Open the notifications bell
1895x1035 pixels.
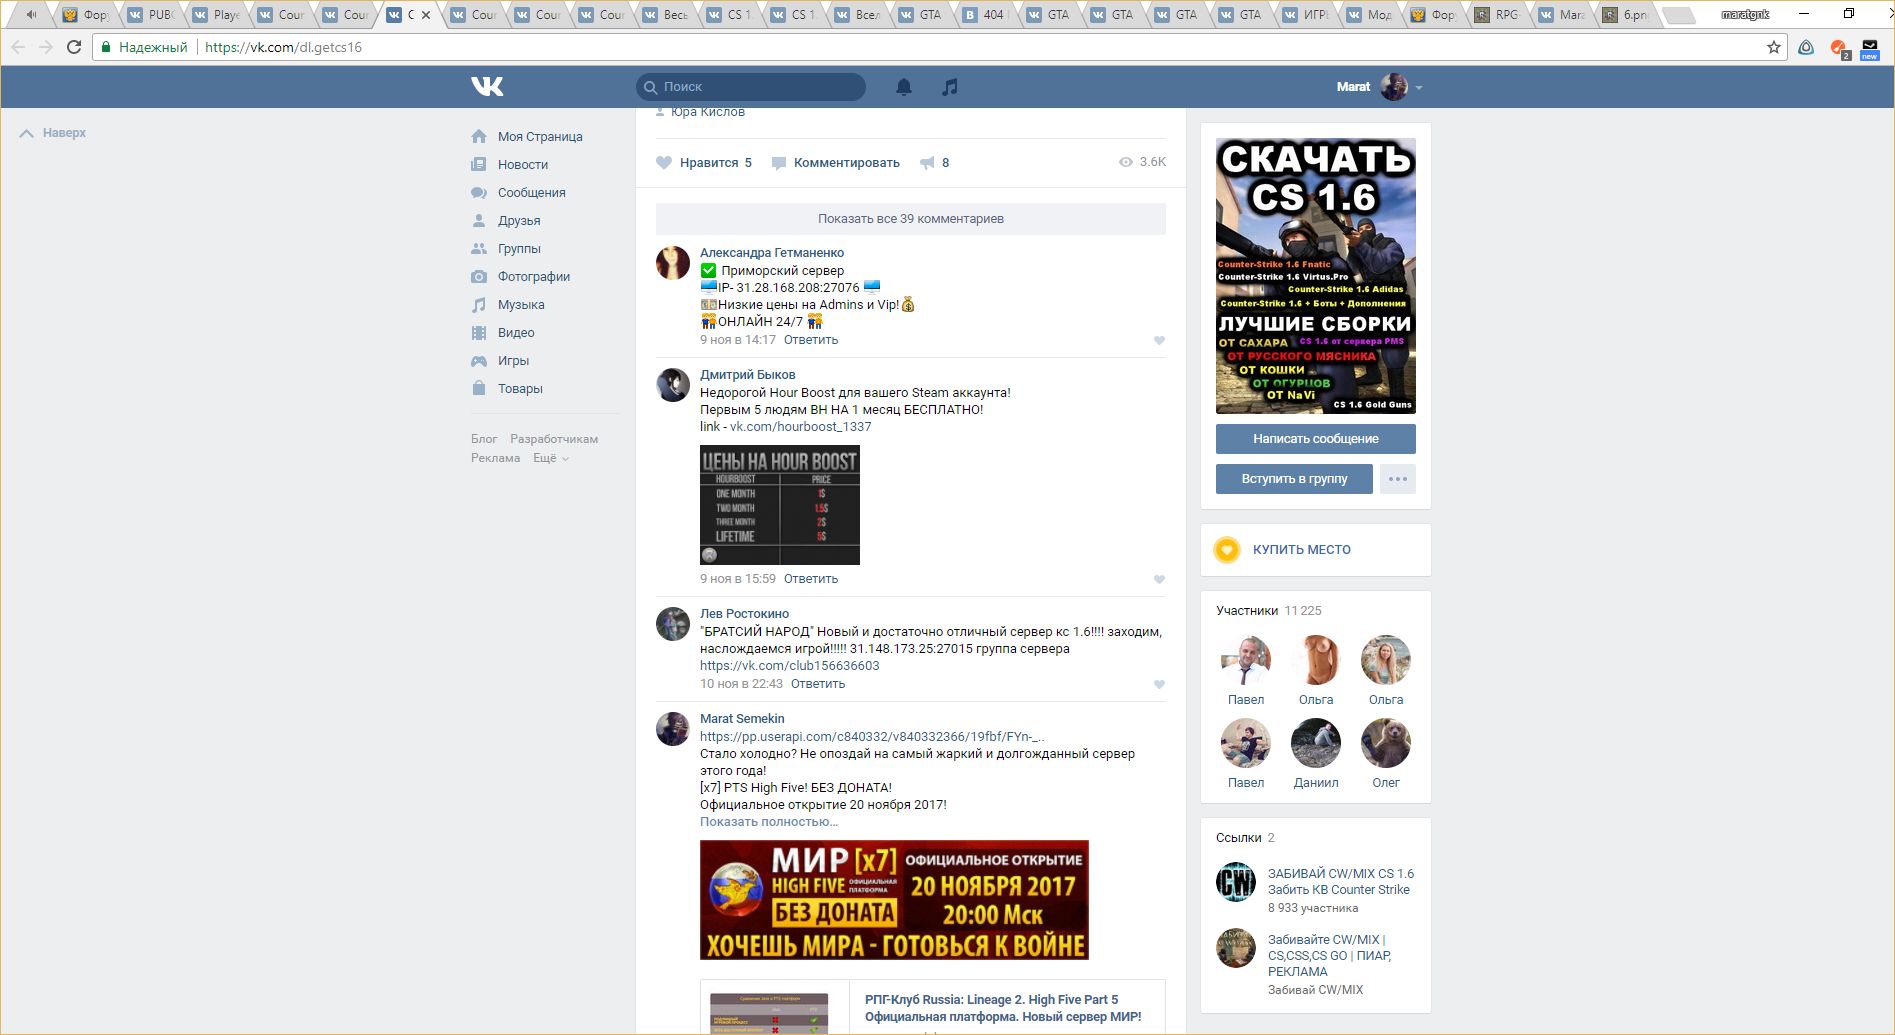tap(904, 87)
